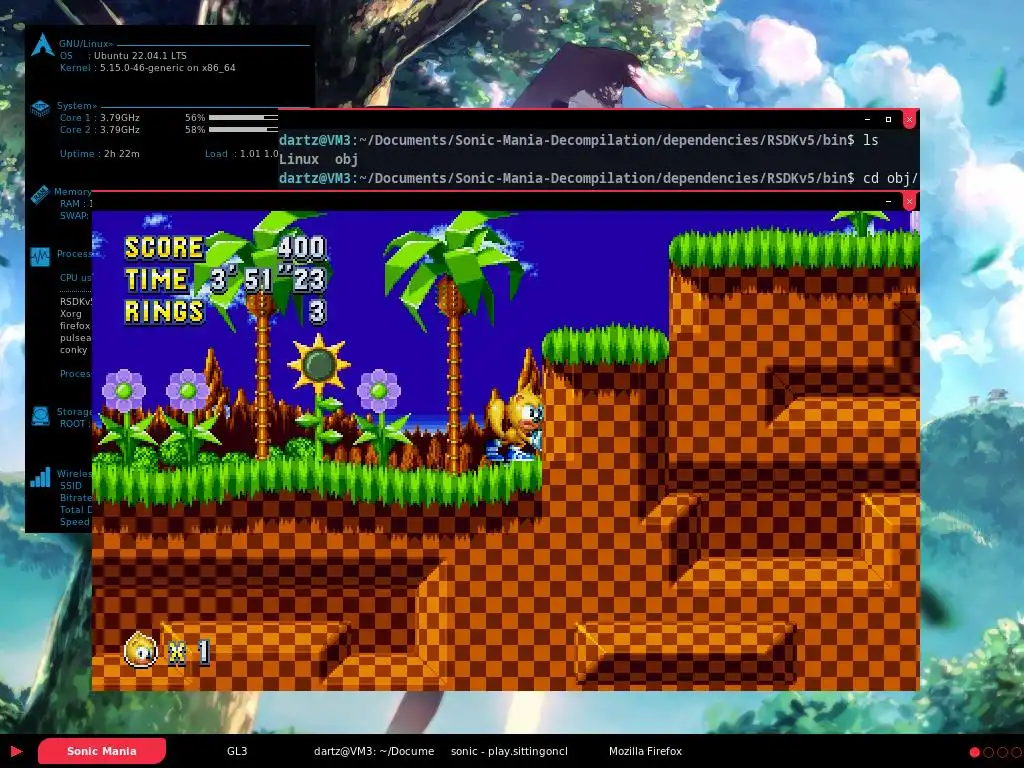Click the ring count 3 in HUD
Image resolution: width=1024 pixels, height=768 pixels.
pyautogui.click(x=317, y=312)
